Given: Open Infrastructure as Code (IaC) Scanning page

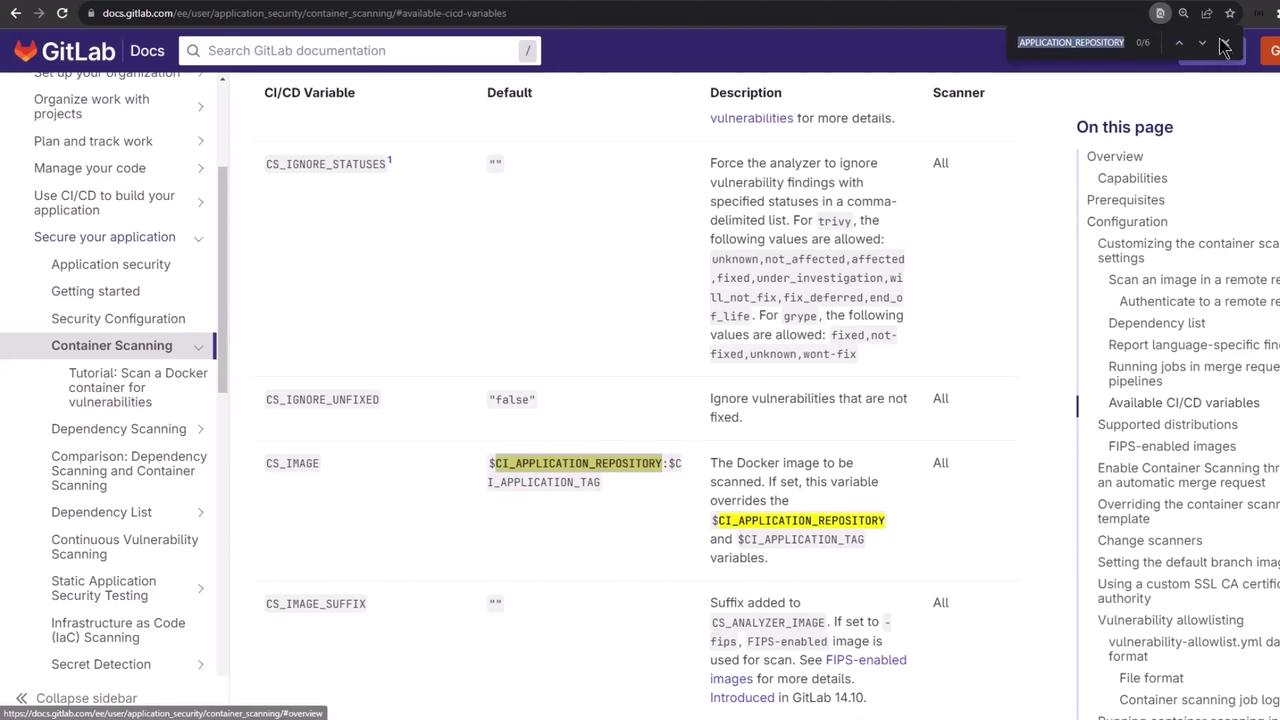Looking at the screenshot, I should 118,630.
